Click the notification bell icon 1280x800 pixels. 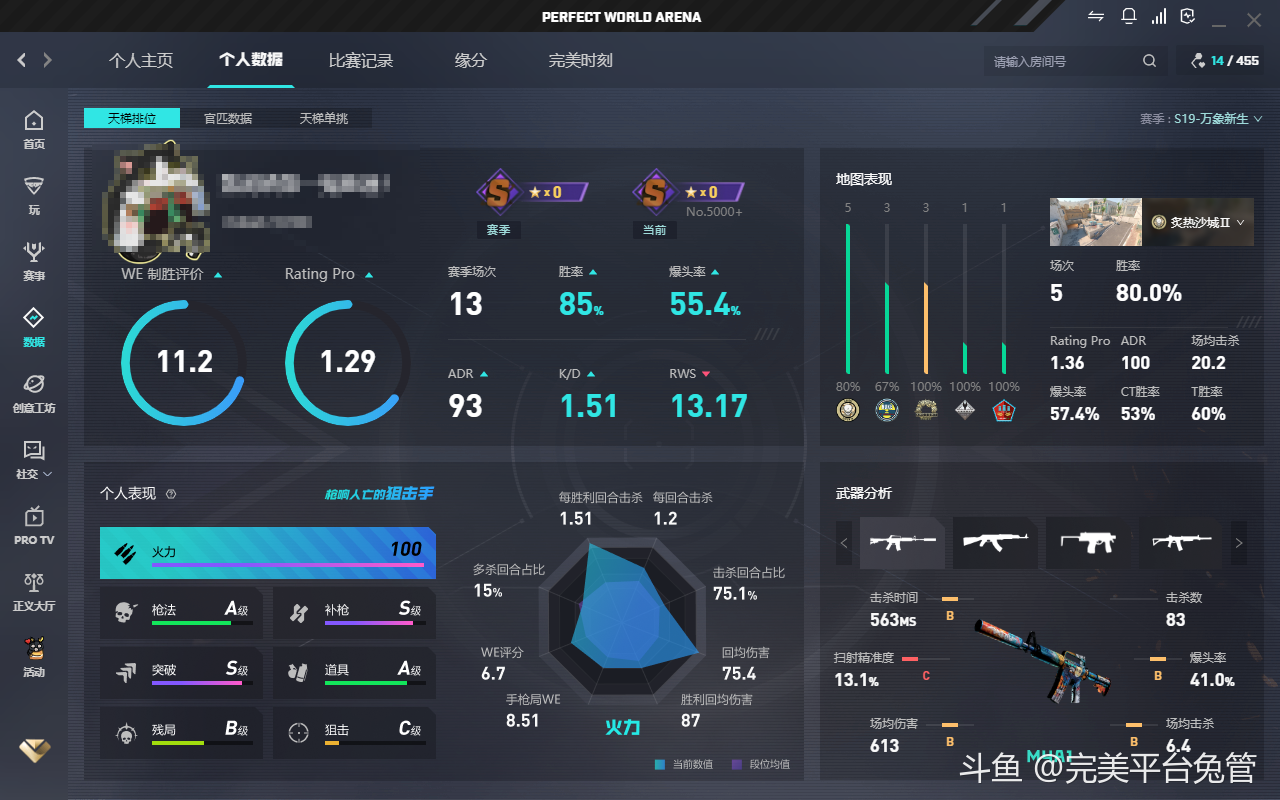1129,17
